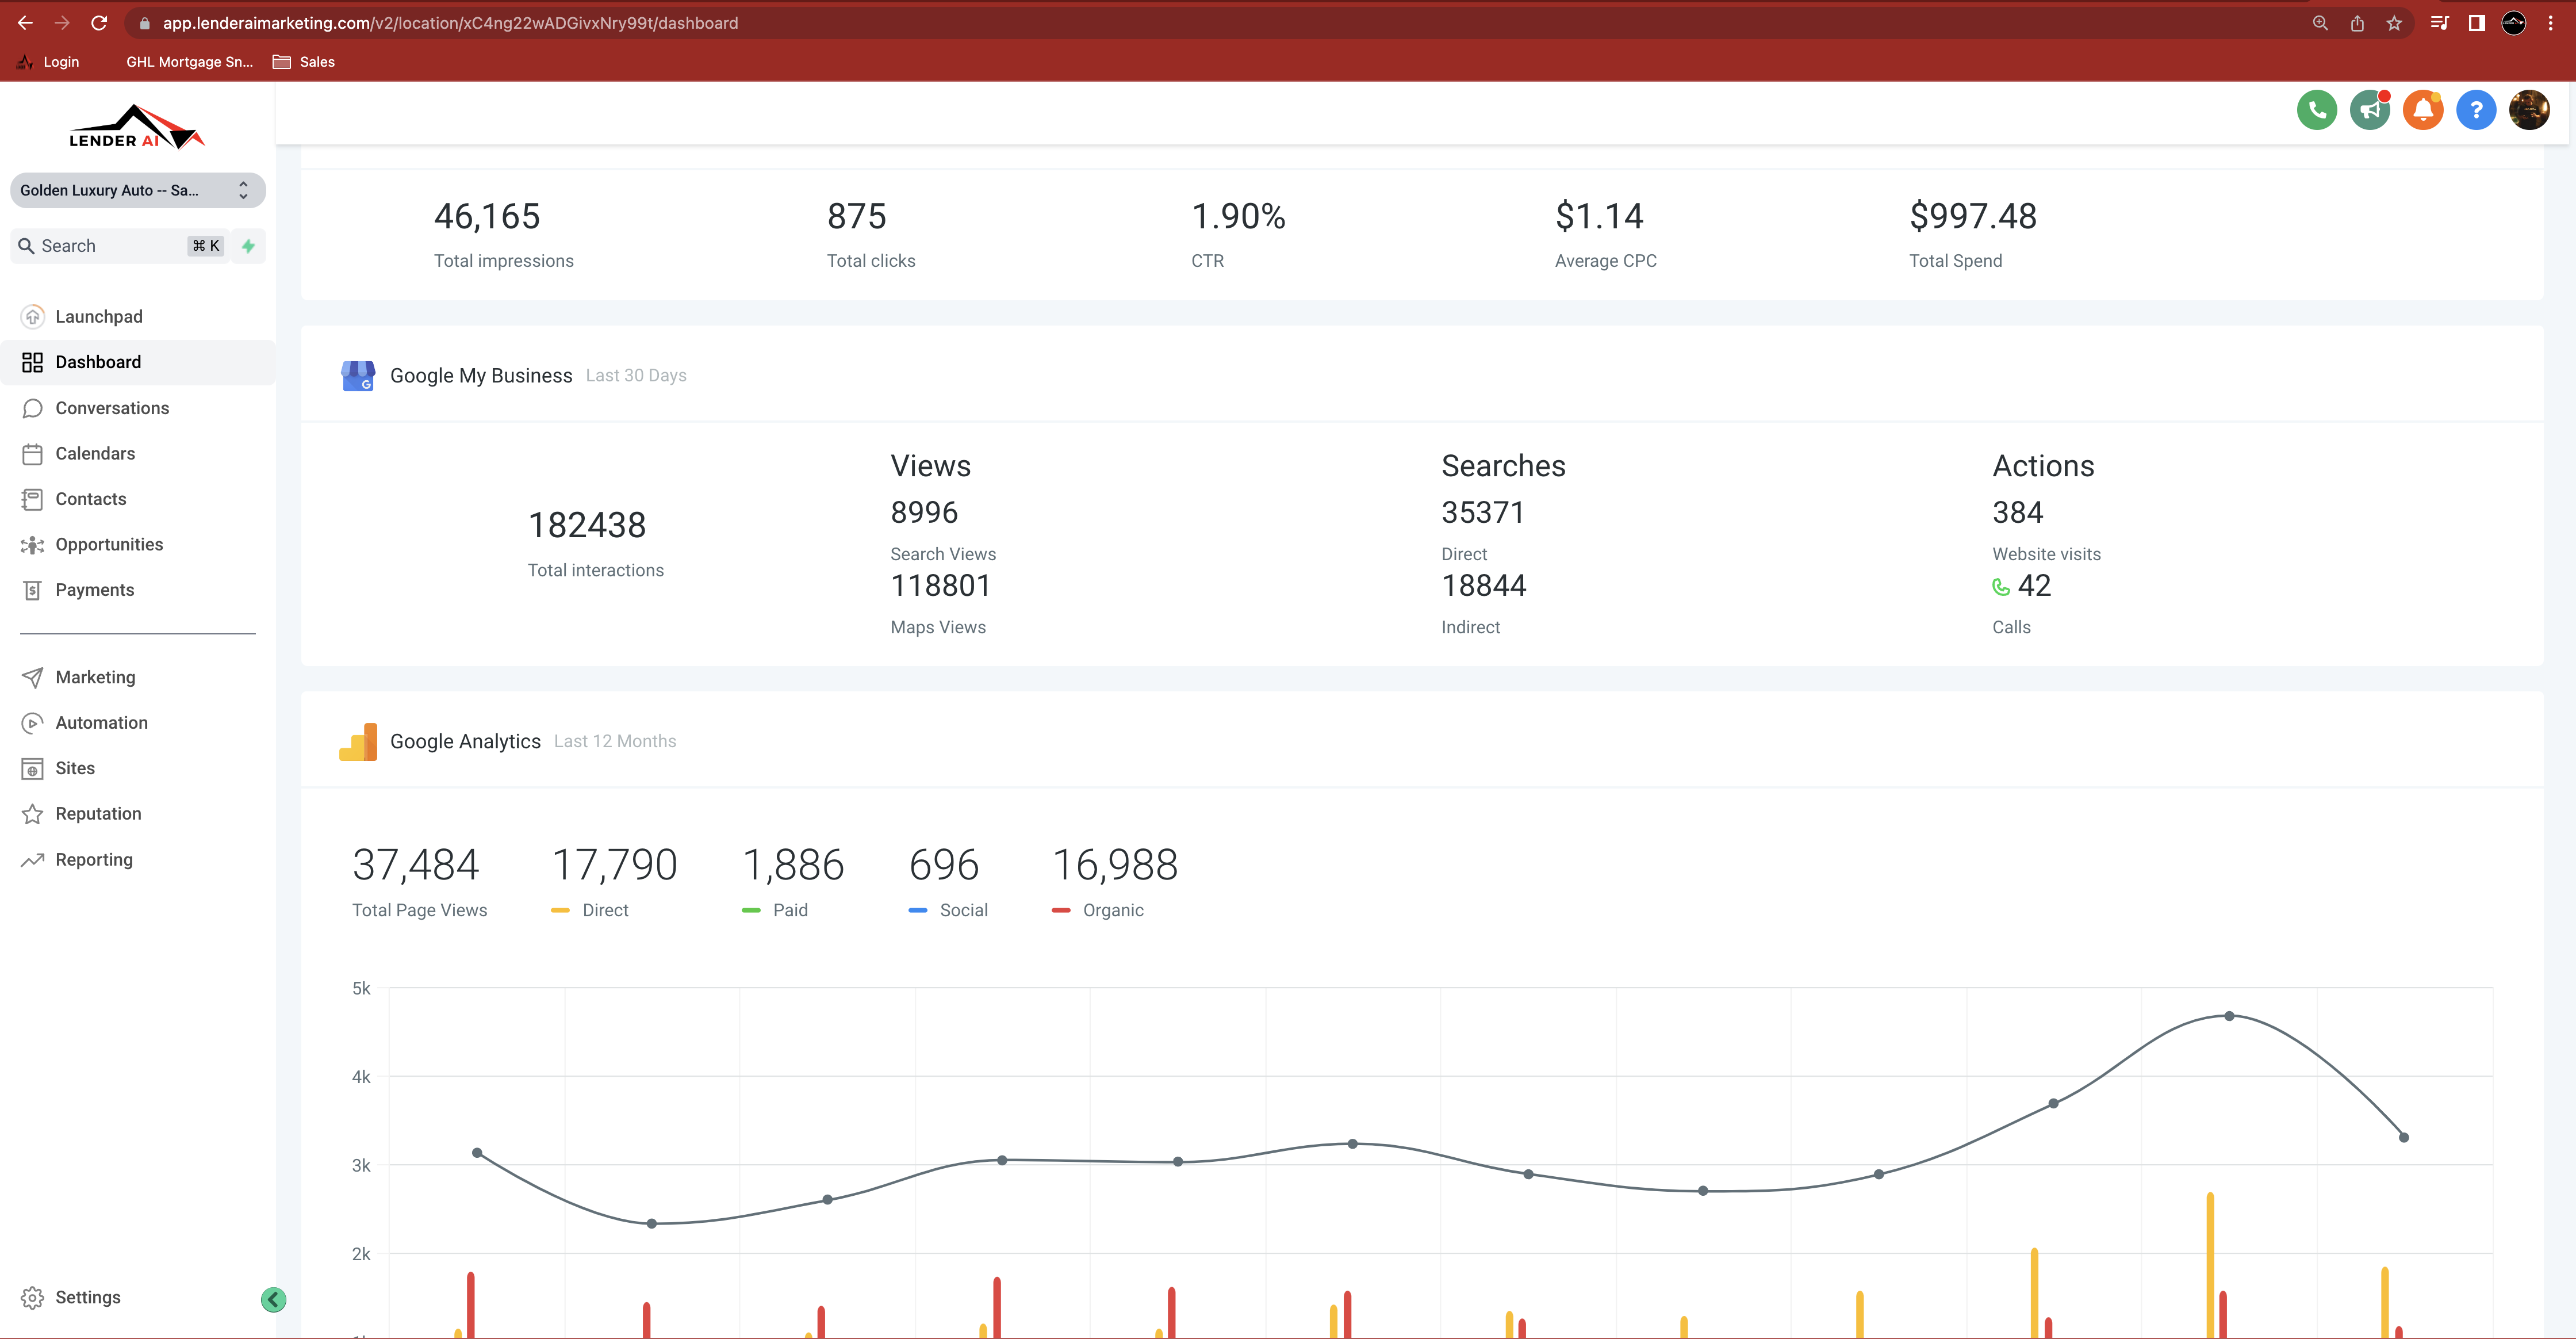Open the orange bell notifications icon
2576x1339 pixels.
2423,110
